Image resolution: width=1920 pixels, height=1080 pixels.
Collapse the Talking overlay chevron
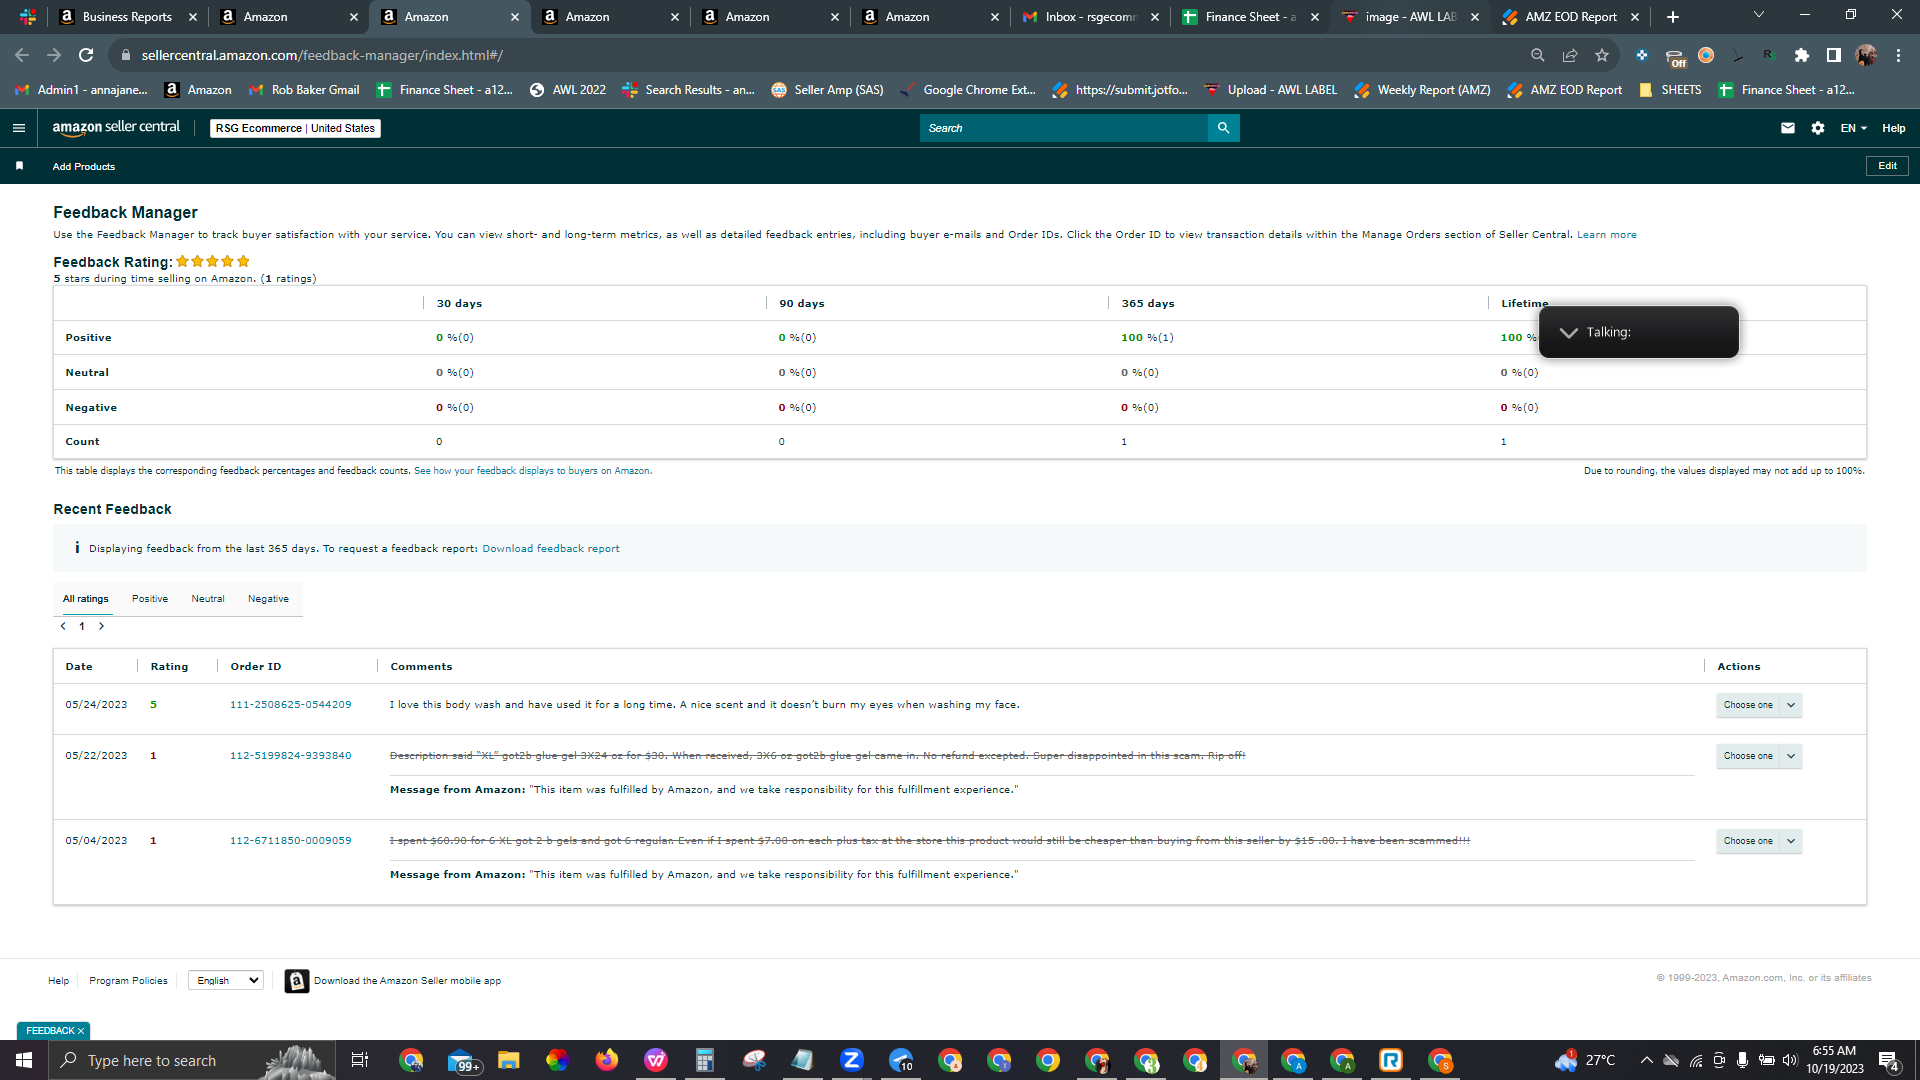coord(1568,332)
